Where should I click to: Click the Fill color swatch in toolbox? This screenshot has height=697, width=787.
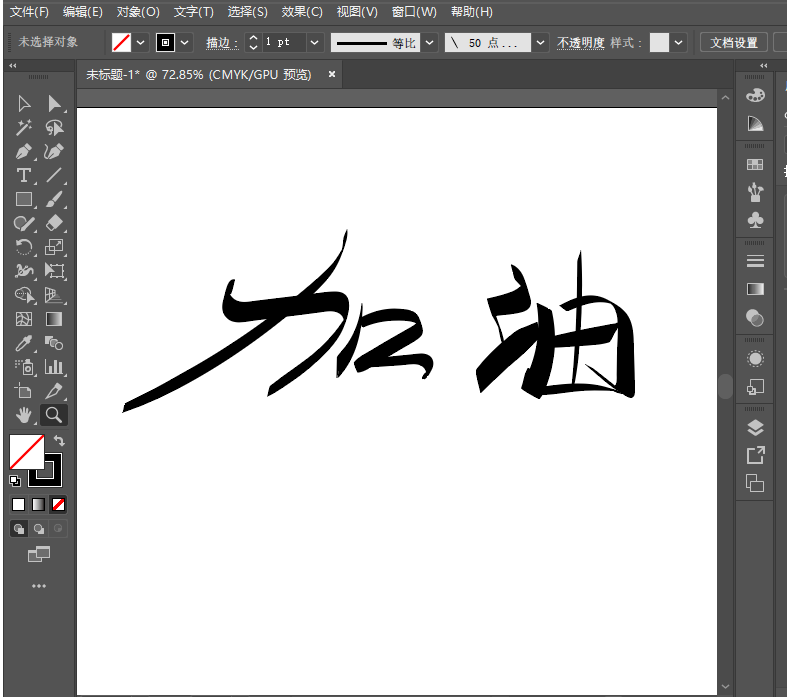point(25,451)
